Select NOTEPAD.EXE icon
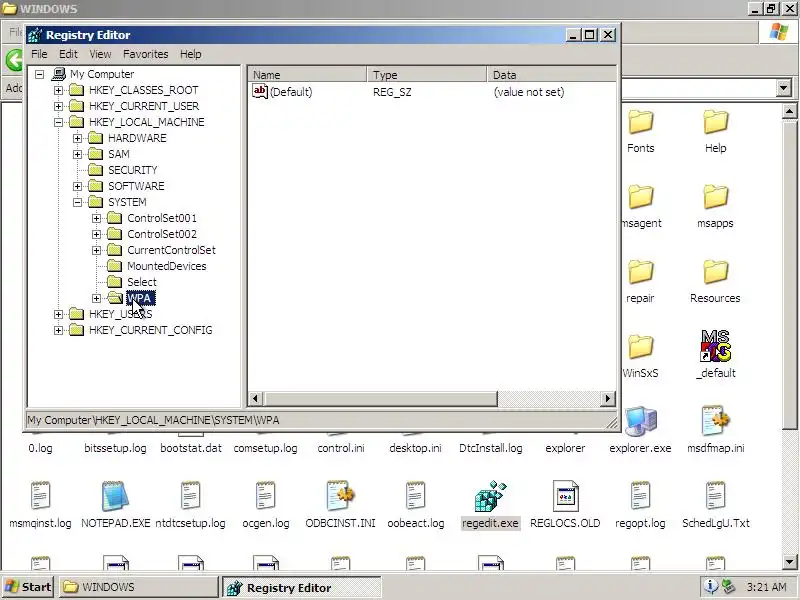This screenshot has height=600, width=800. pos(115,496)
